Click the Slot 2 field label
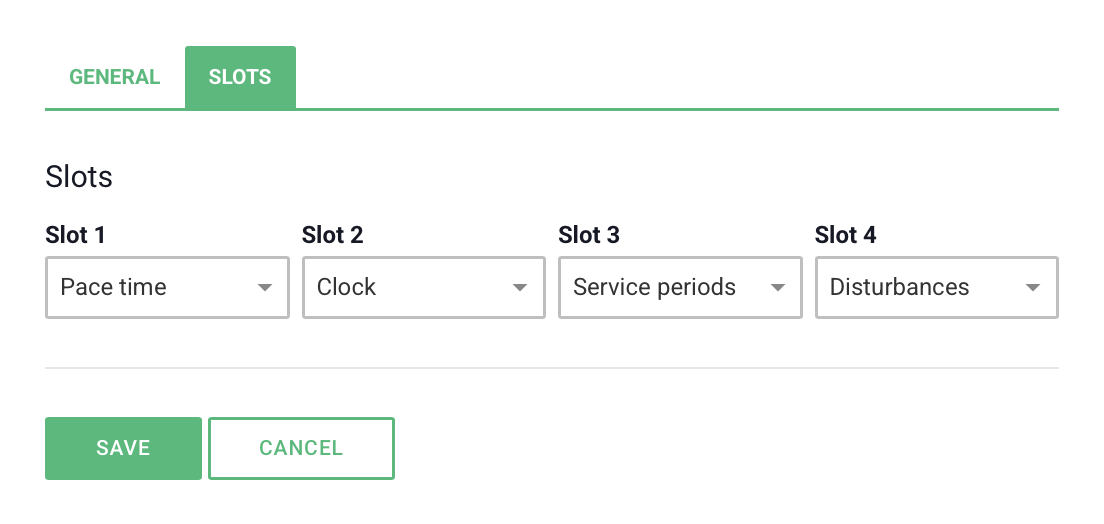The width and height of the screenshot is (1104, 524). click(332, 235)
